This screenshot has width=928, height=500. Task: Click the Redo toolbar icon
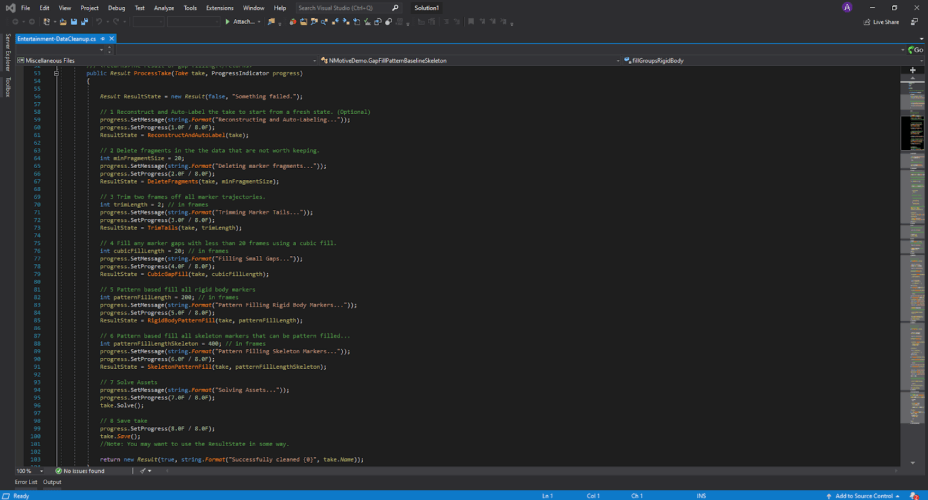click(x=116, y=22)
